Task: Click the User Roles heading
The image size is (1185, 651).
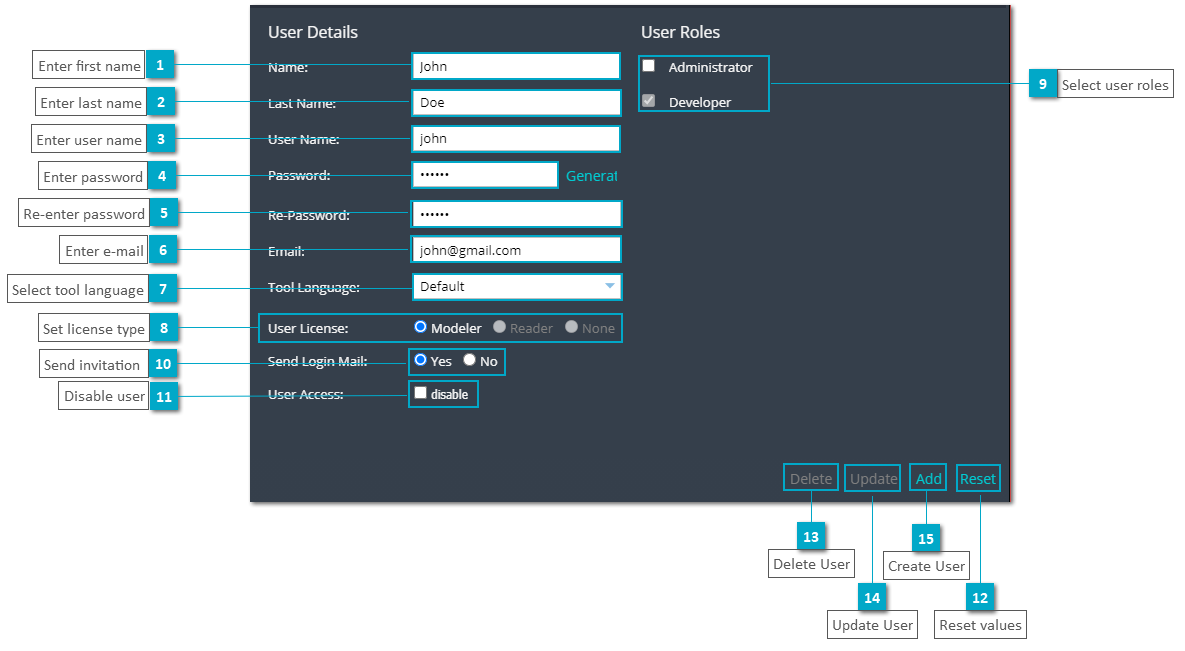Action: [680, 33]
